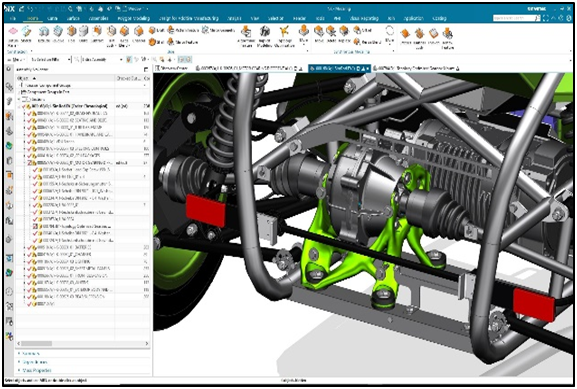
Task: Click the navigator maximize icon above tree
Action: (146, 69)
